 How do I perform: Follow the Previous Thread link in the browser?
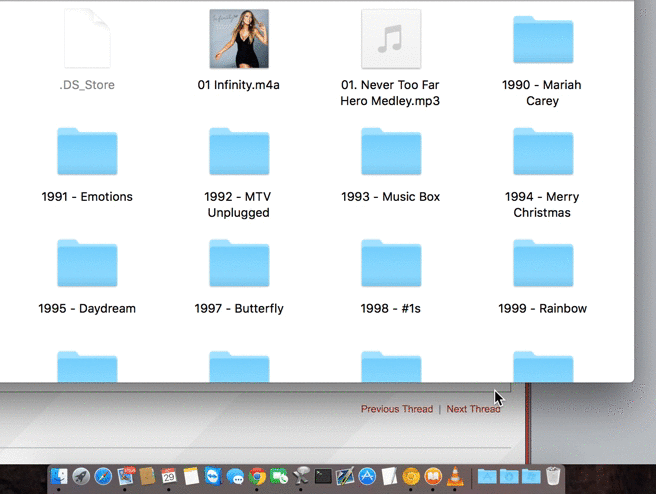(x=397, y=409)
